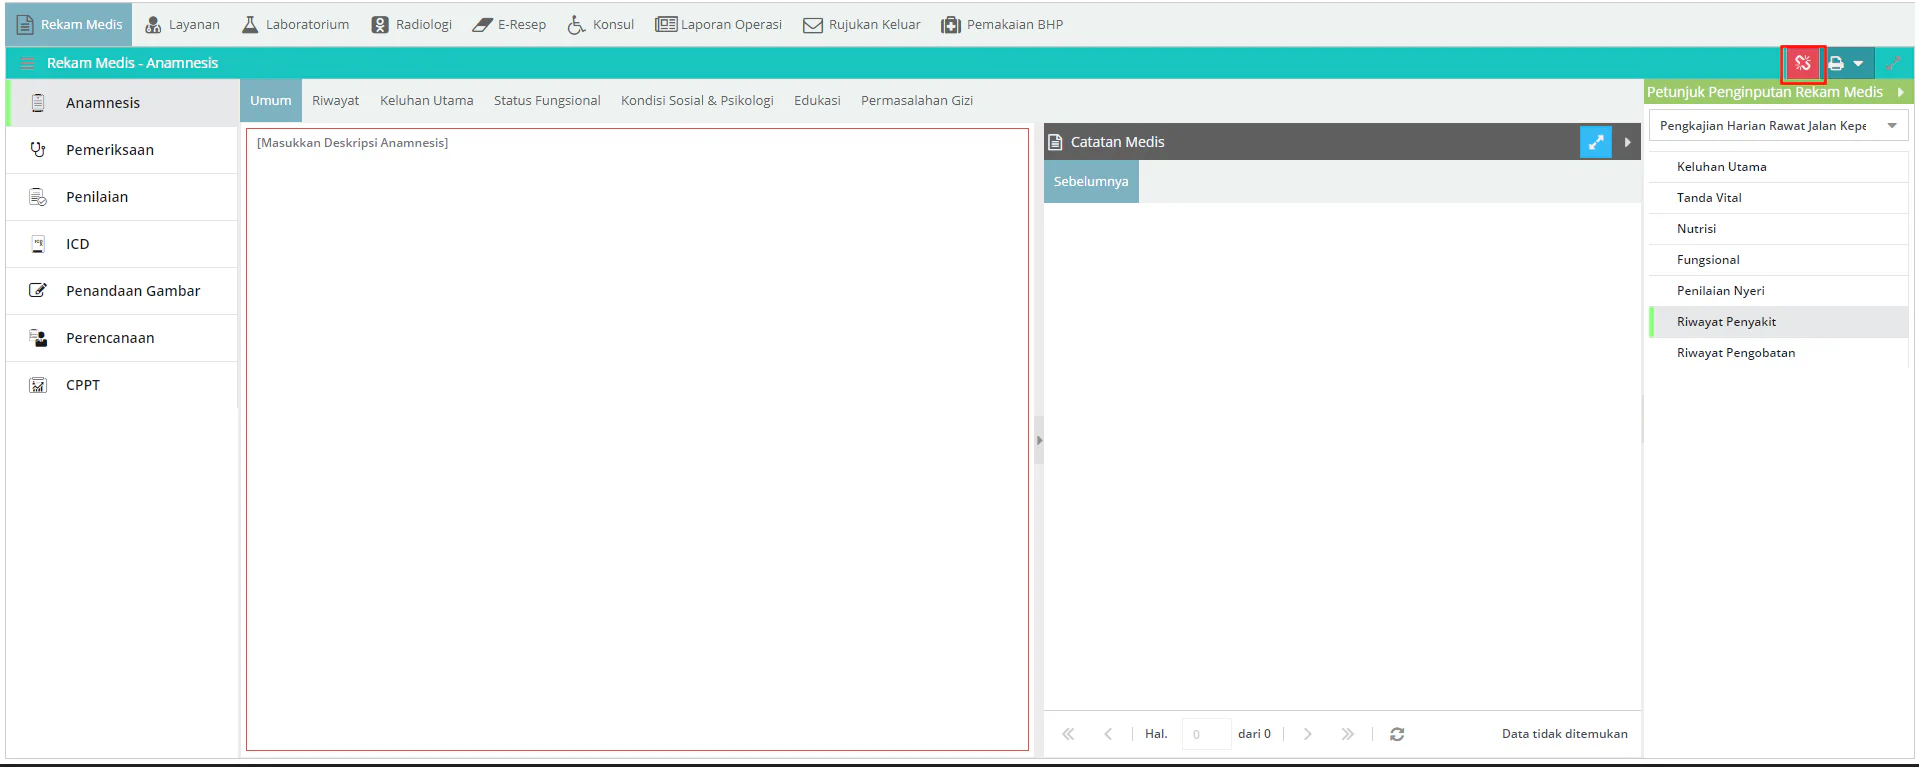Select Anamnesis in the left sidebar
Image resolution: width=1919 pixels, height=767 pixels.
click(x=122, y=103)
